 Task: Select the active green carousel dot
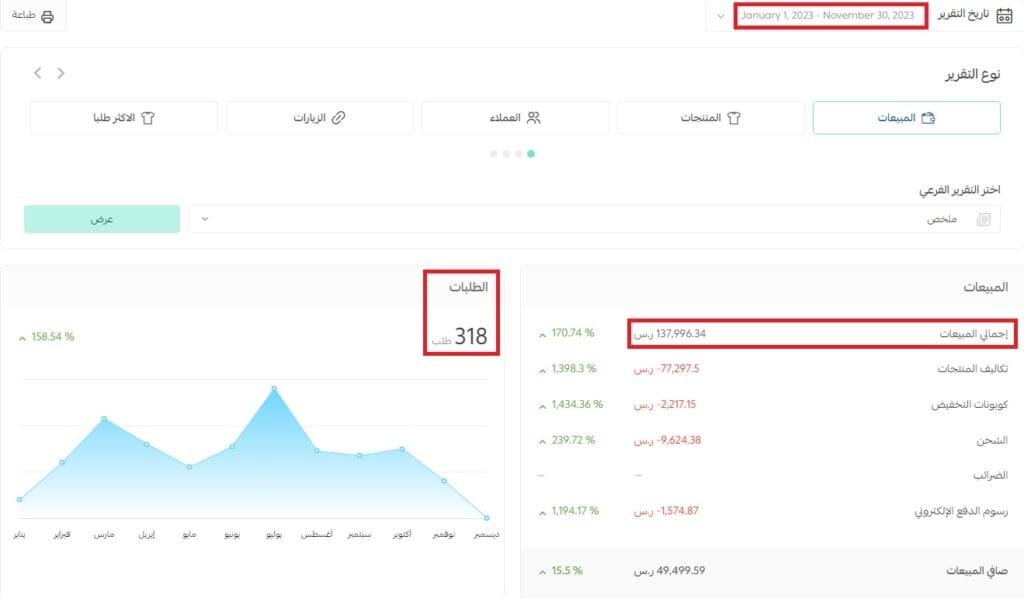pyautogui.click(x=531, y=154)
